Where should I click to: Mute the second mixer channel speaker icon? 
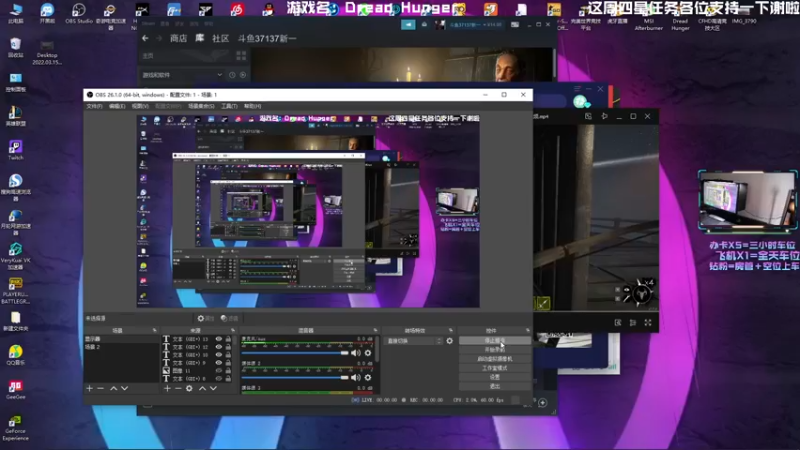(x=356, y=378)
